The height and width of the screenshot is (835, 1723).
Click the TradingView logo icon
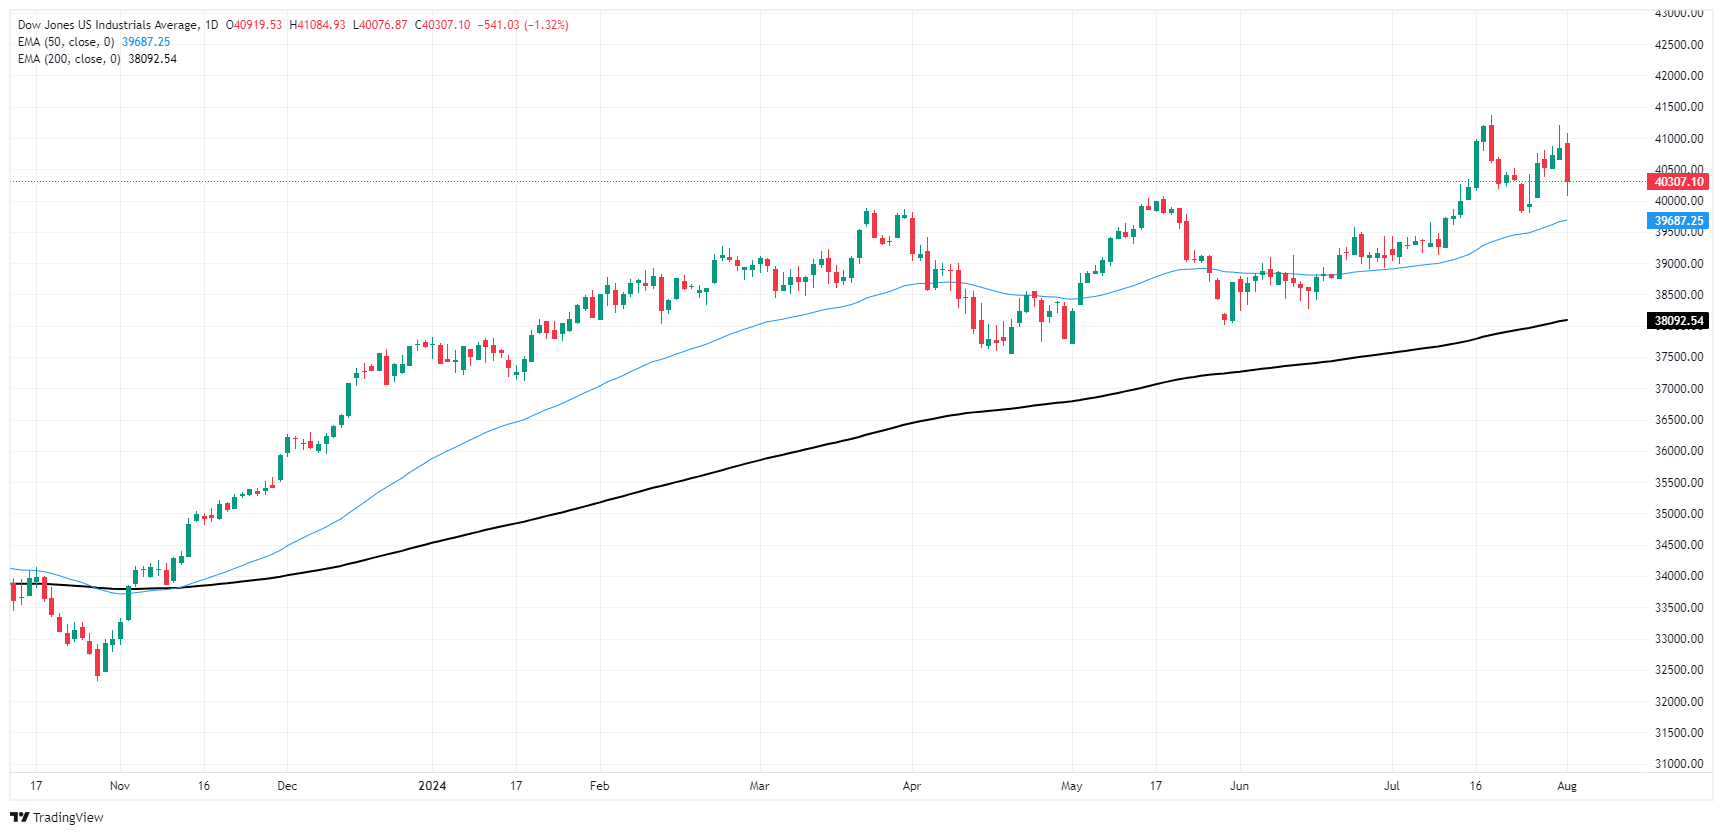(x=20, y=817)
